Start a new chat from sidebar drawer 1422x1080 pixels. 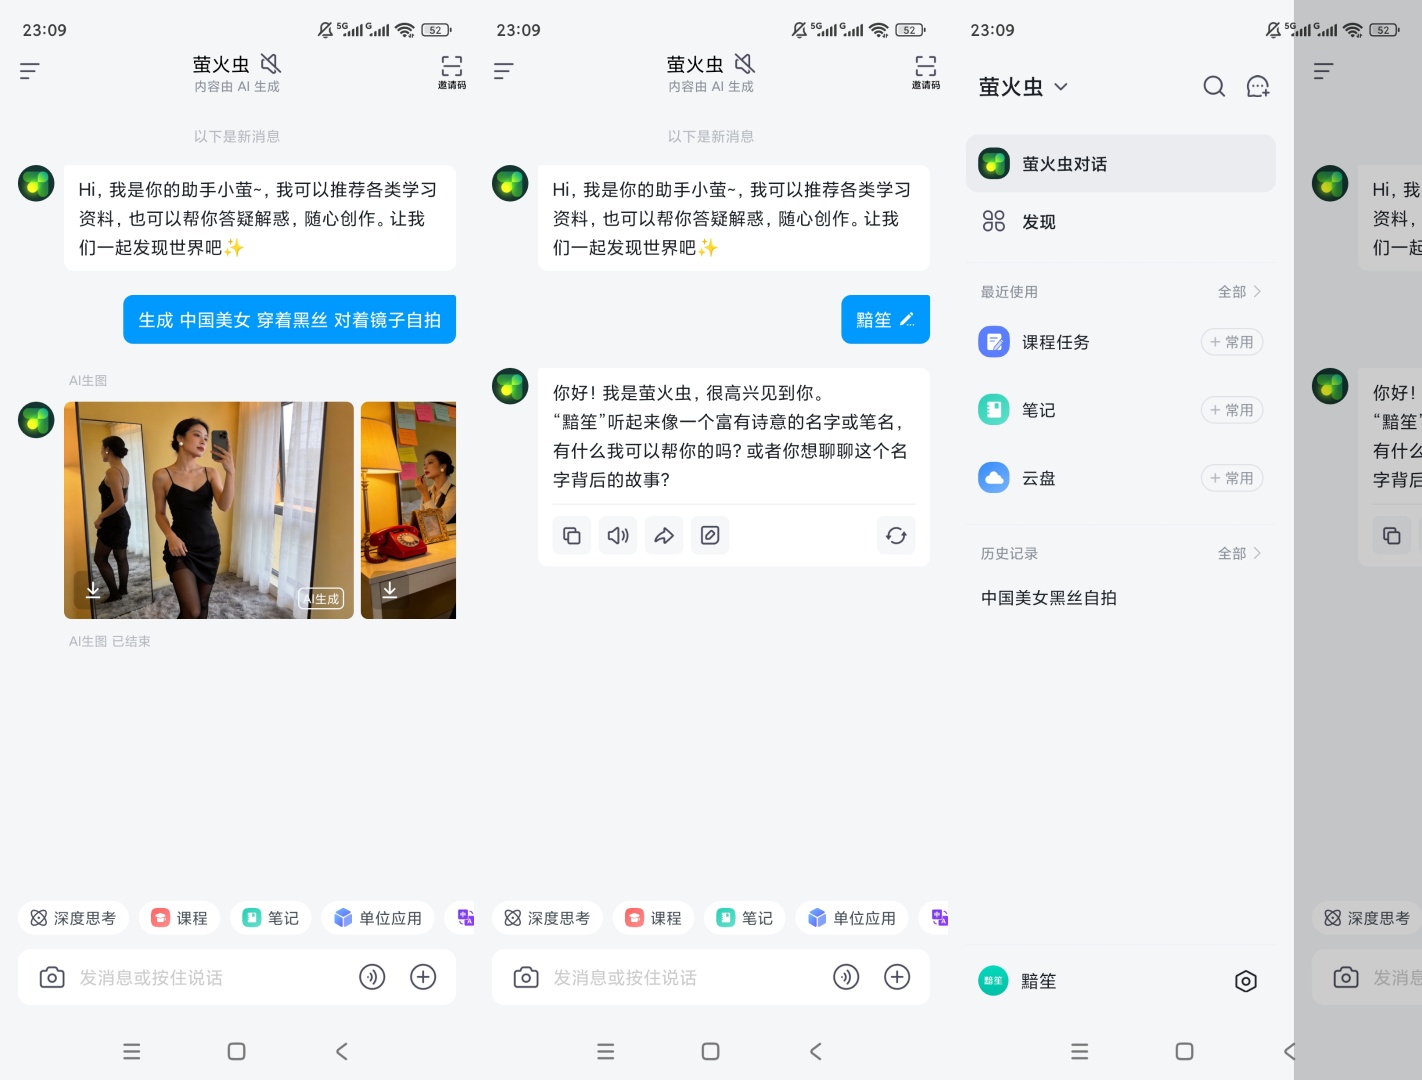pyautogui.click(x=1258, y=87)
